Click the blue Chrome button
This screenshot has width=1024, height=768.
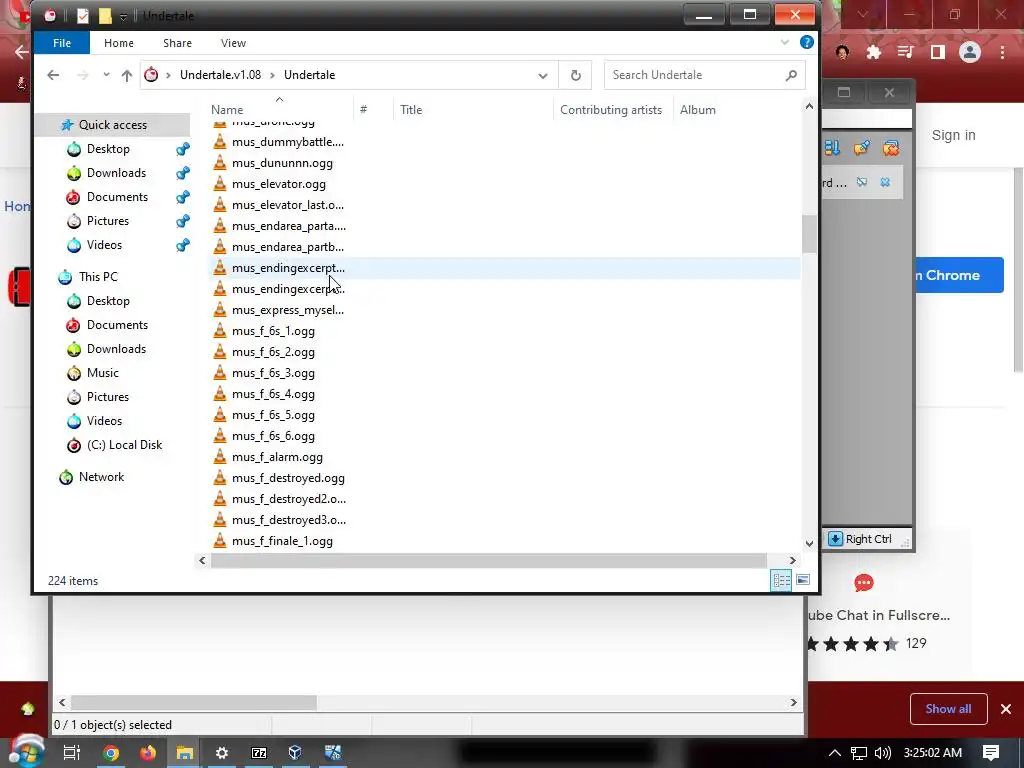point(958,275)
